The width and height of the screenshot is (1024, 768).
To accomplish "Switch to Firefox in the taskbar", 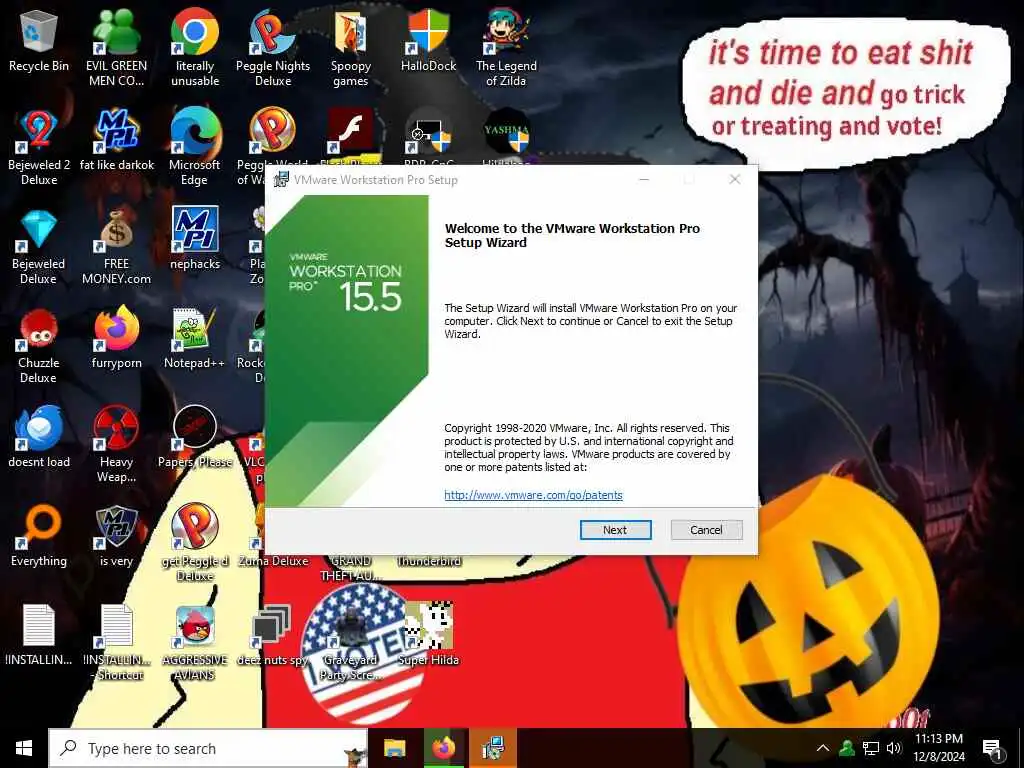I will 443,748.
